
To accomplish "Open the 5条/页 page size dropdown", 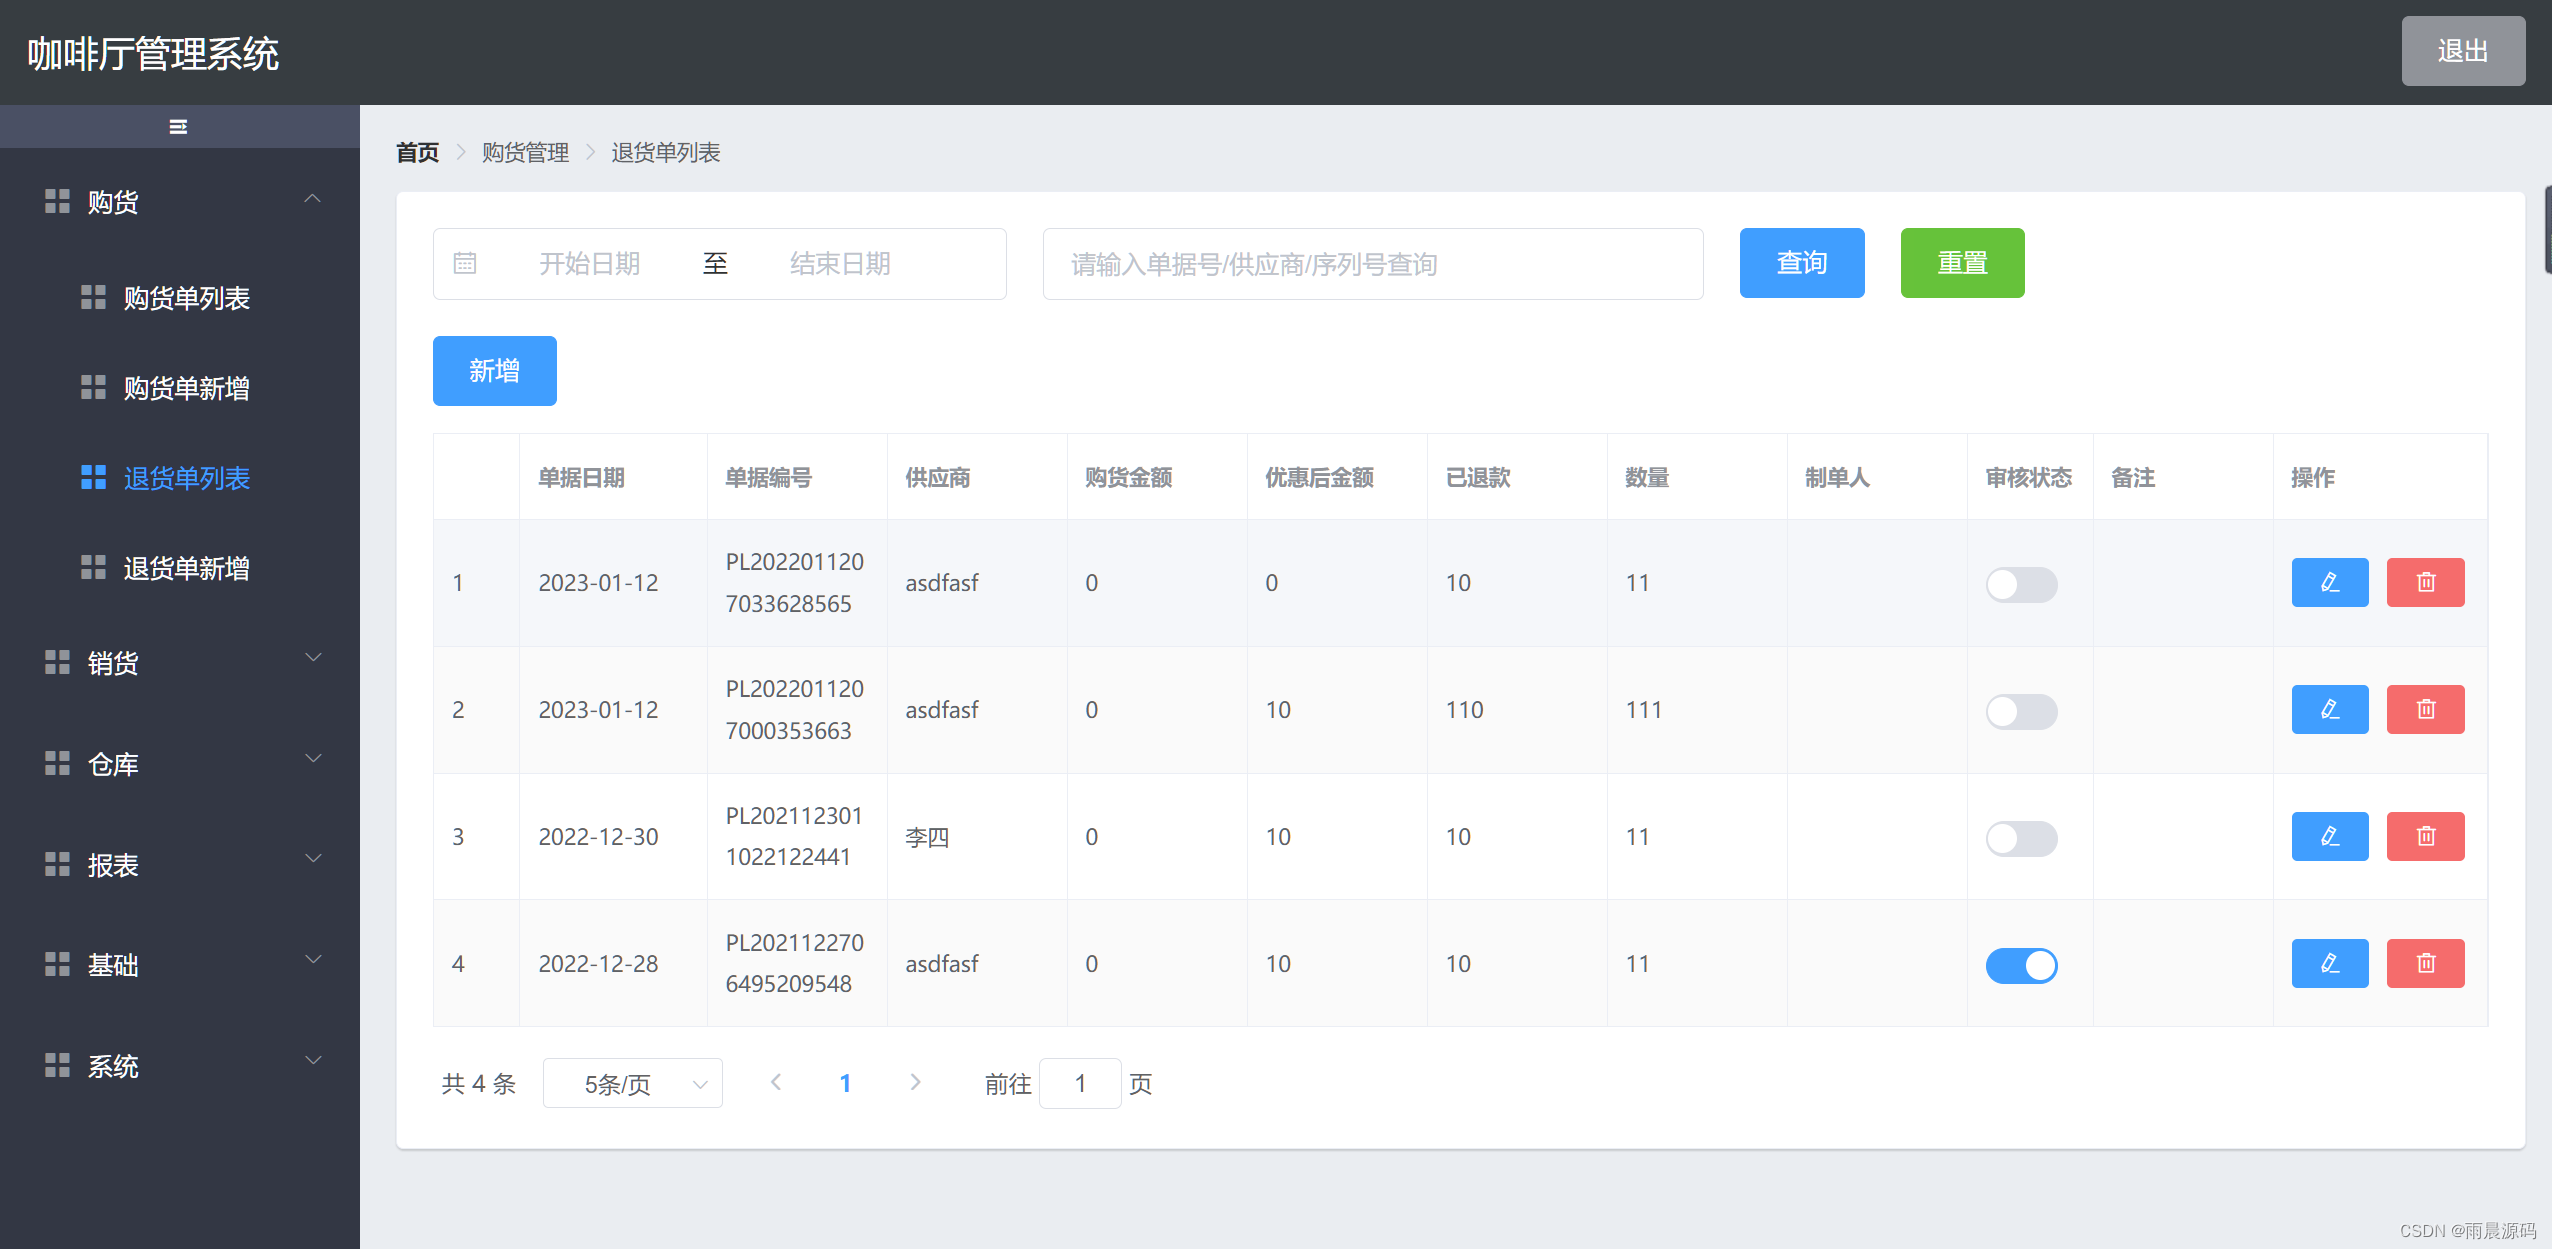I will [632, 1083].
